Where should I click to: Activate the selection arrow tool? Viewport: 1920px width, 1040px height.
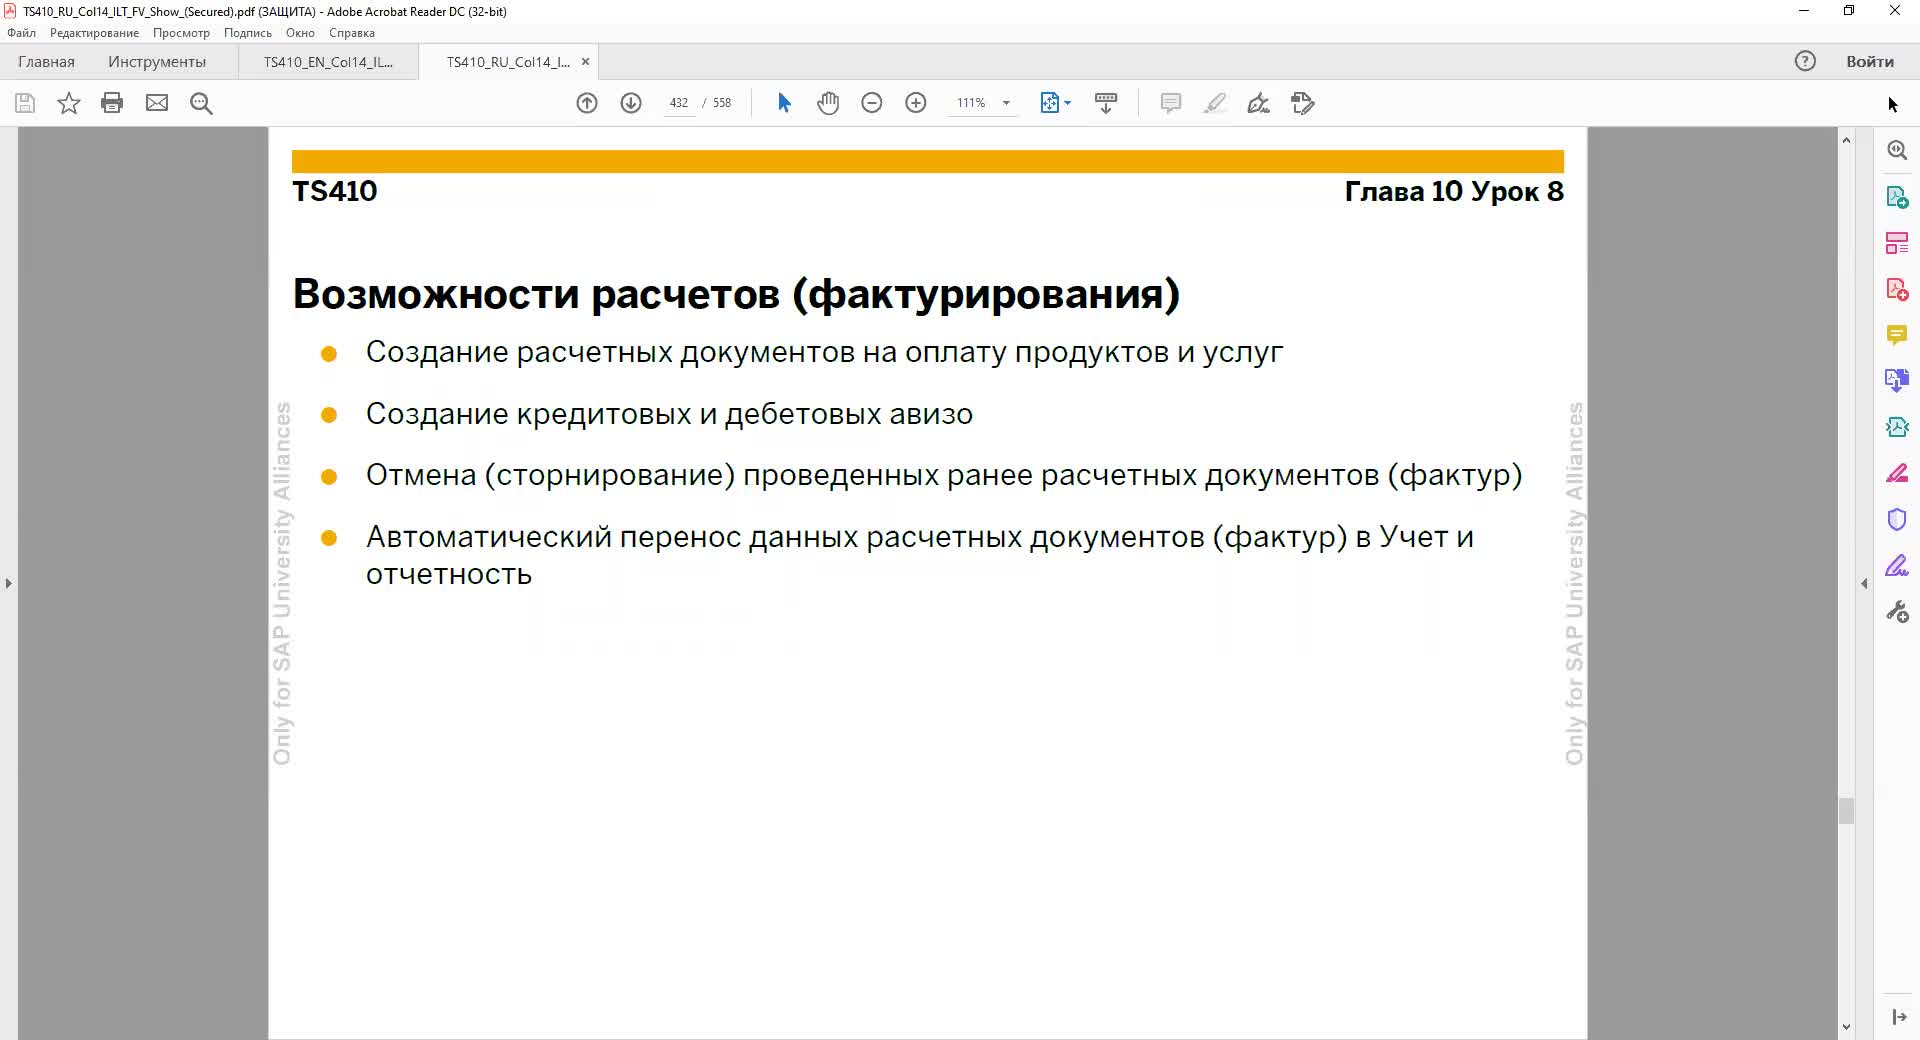[x=784, y=103]
